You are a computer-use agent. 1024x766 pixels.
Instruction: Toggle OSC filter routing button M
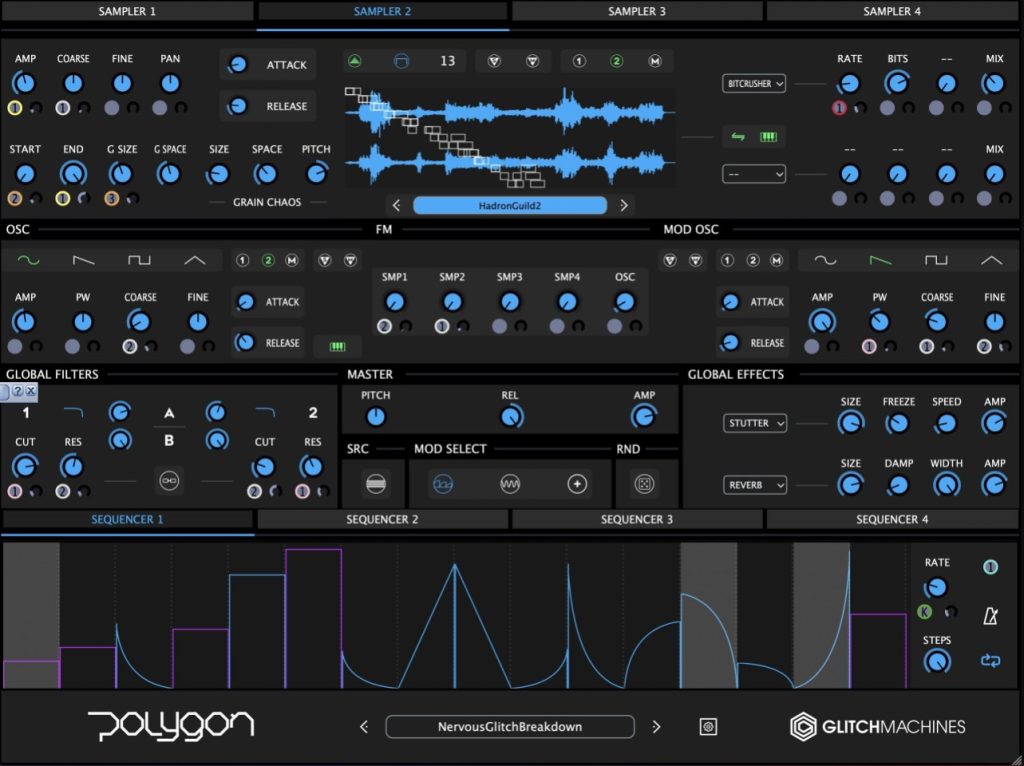tap(292, 261)
